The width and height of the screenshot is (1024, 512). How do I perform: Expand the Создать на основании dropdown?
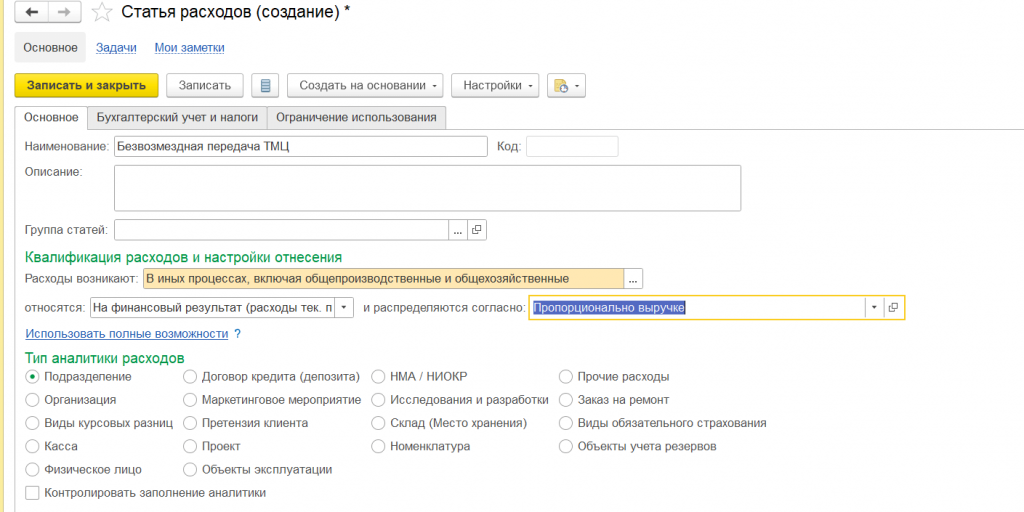click(365, 86)
